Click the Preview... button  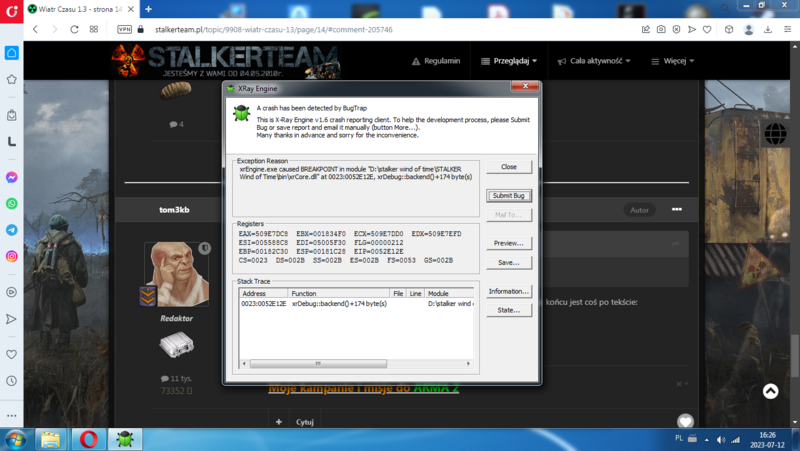pos(508,243)
